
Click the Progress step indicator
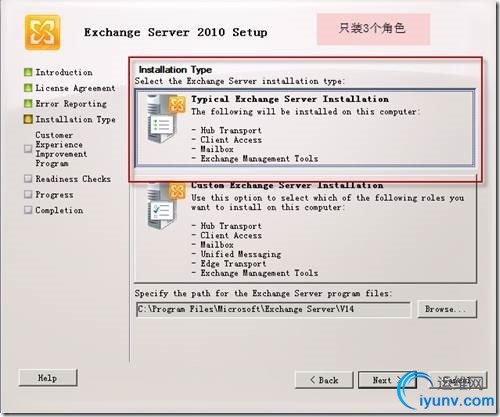point(28,194)
